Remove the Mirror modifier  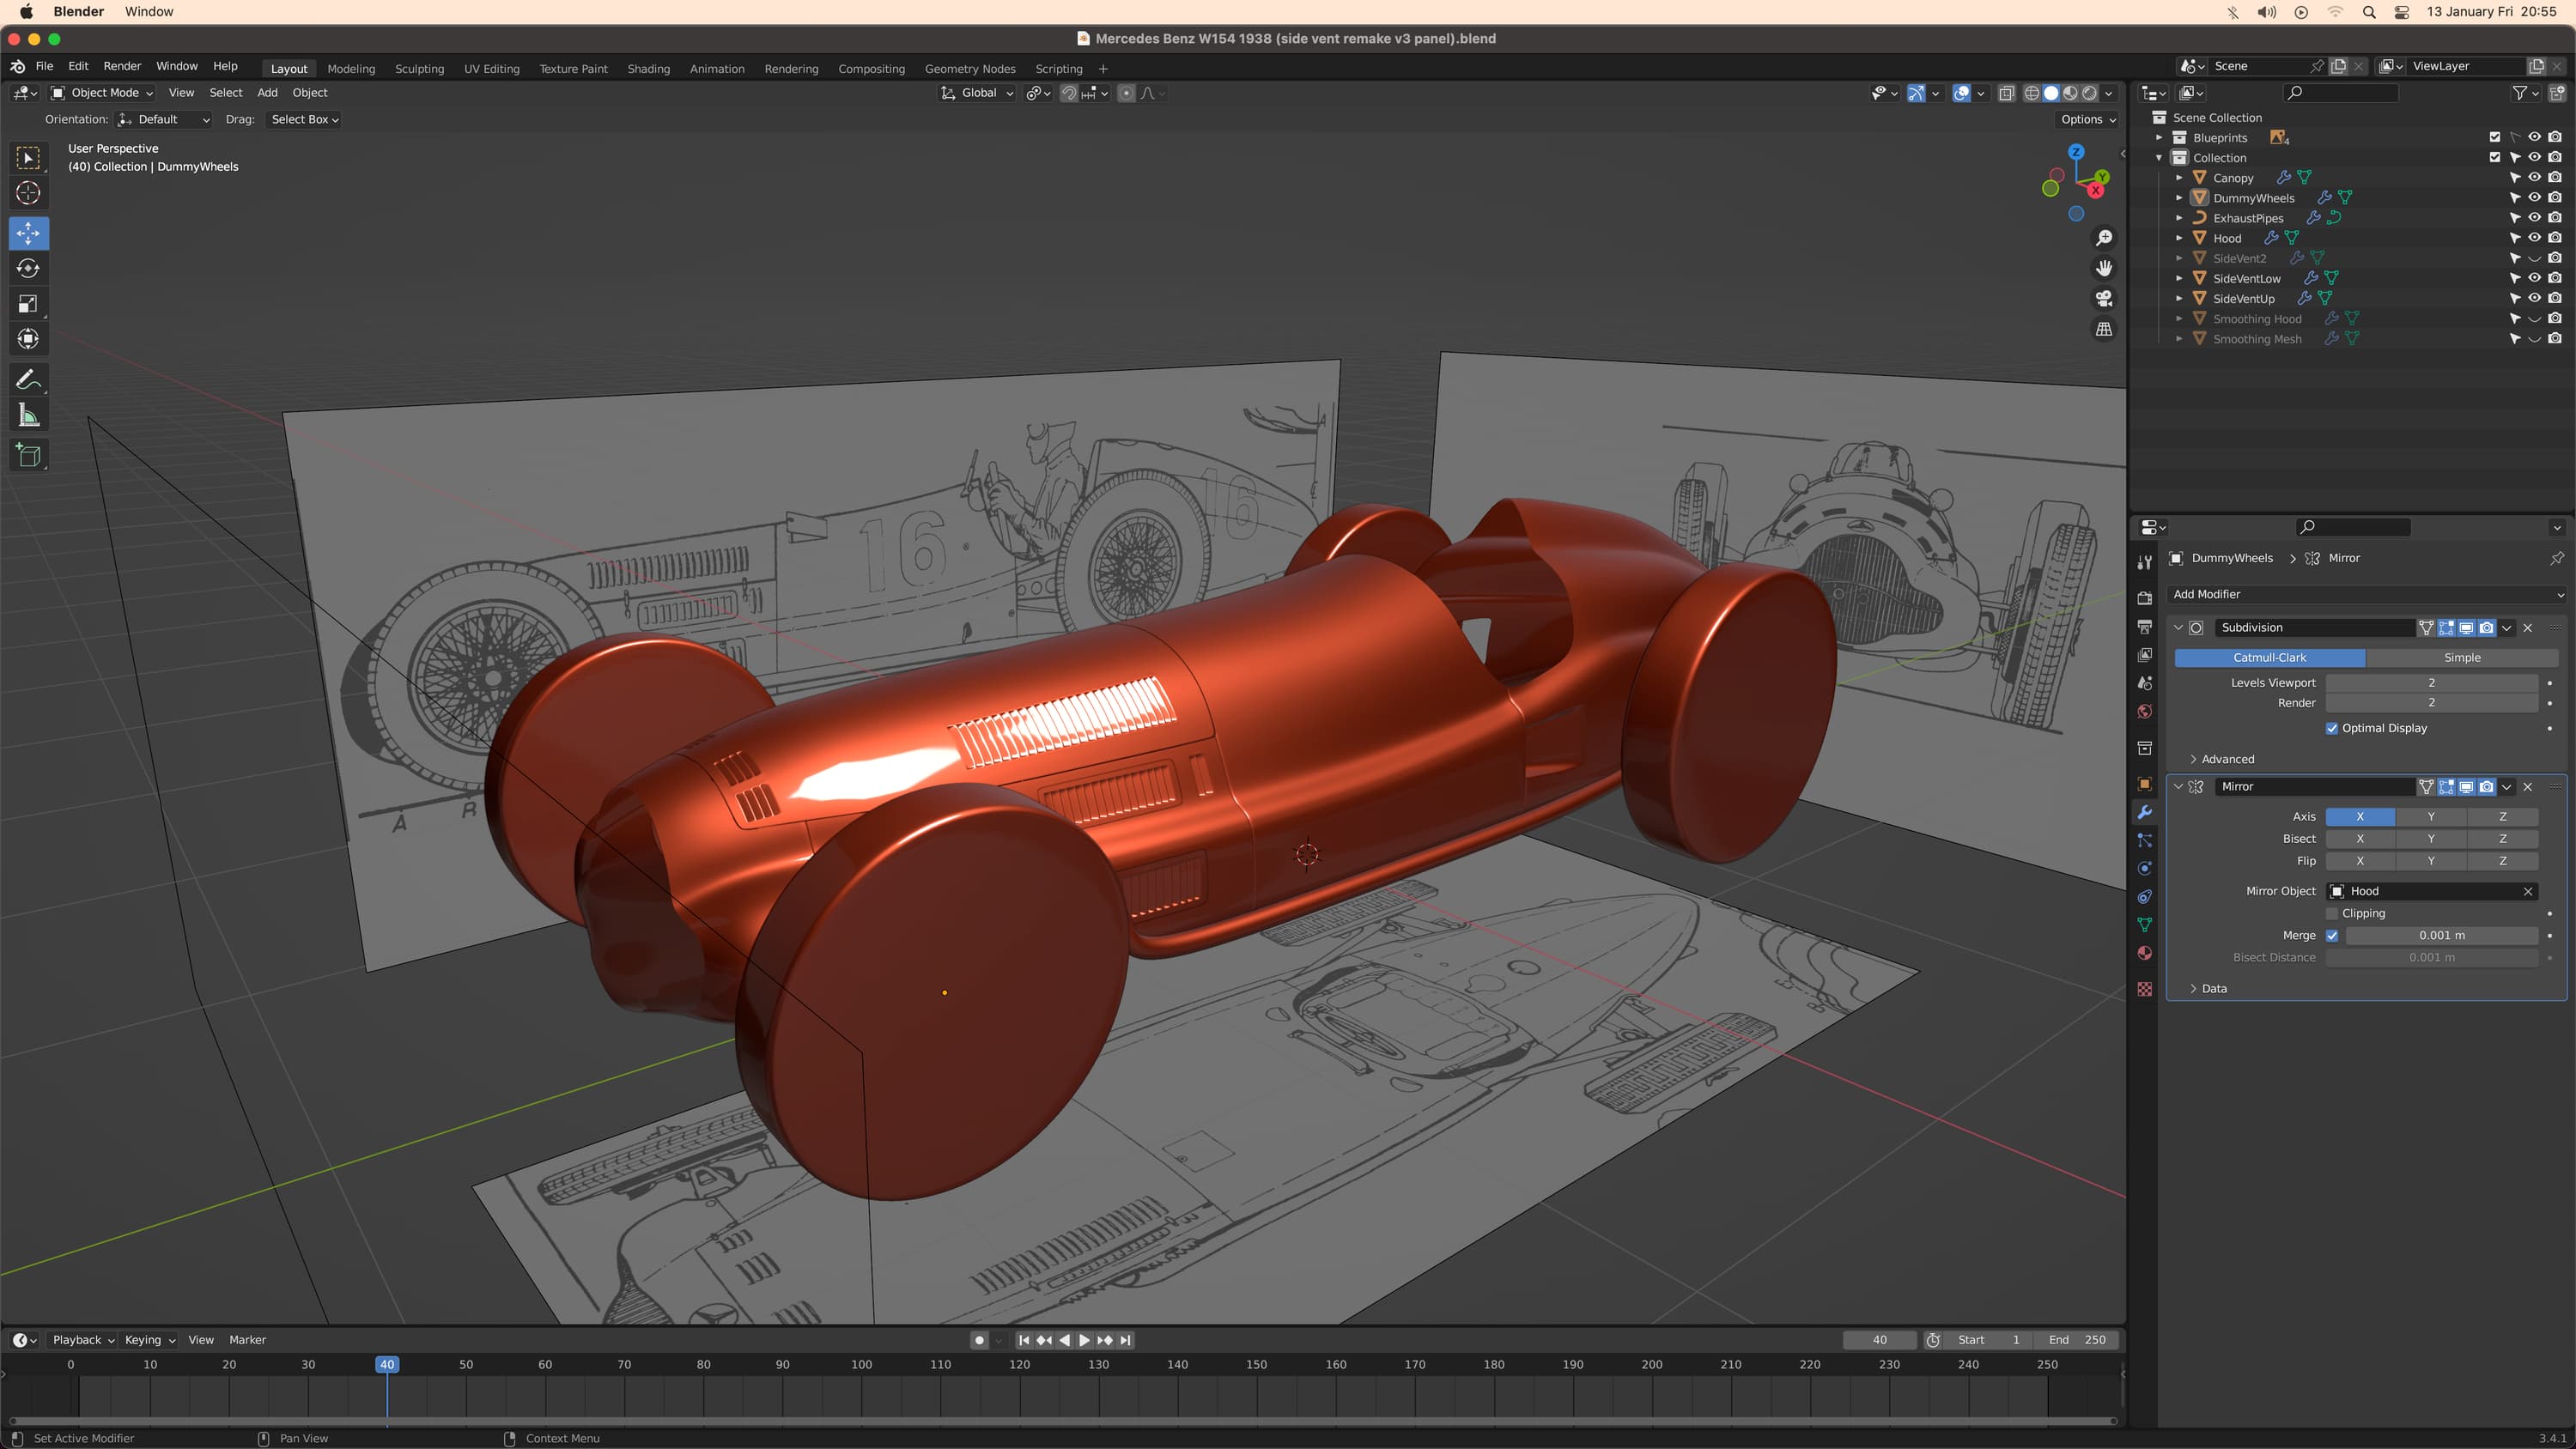coord(2528,786)
